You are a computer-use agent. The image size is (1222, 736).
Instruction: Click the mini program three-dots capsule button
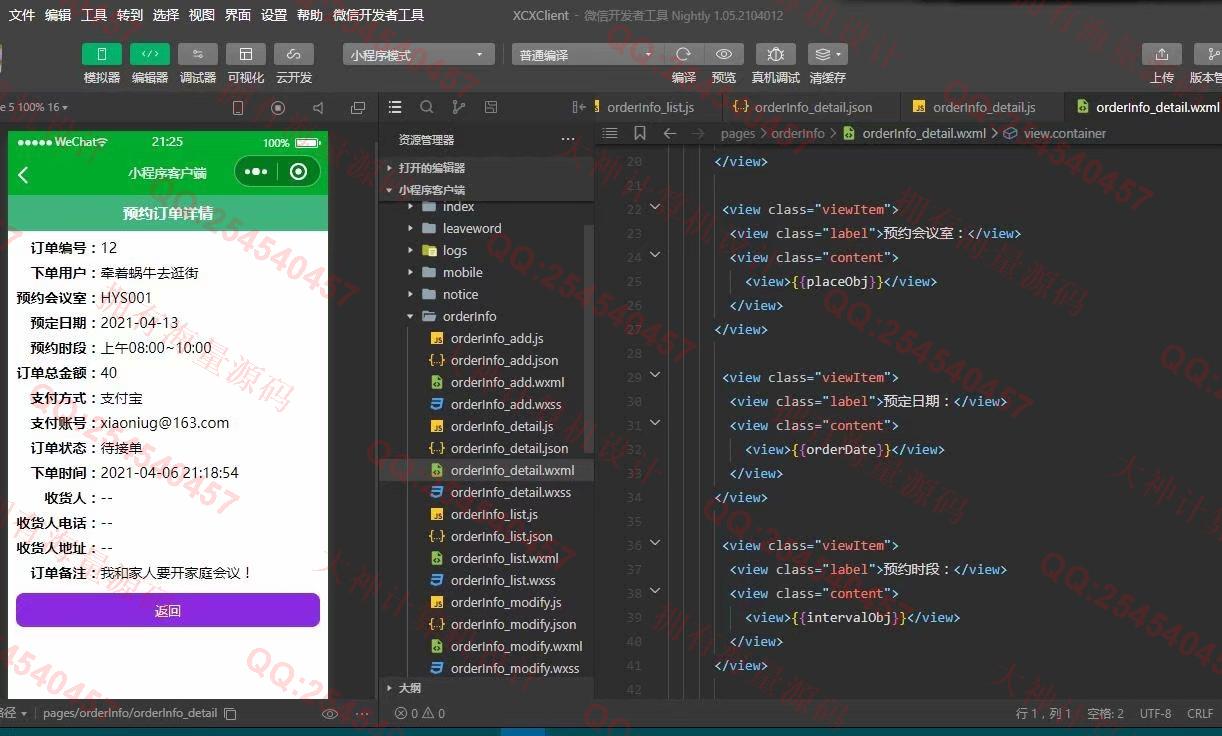click(256, 172)
